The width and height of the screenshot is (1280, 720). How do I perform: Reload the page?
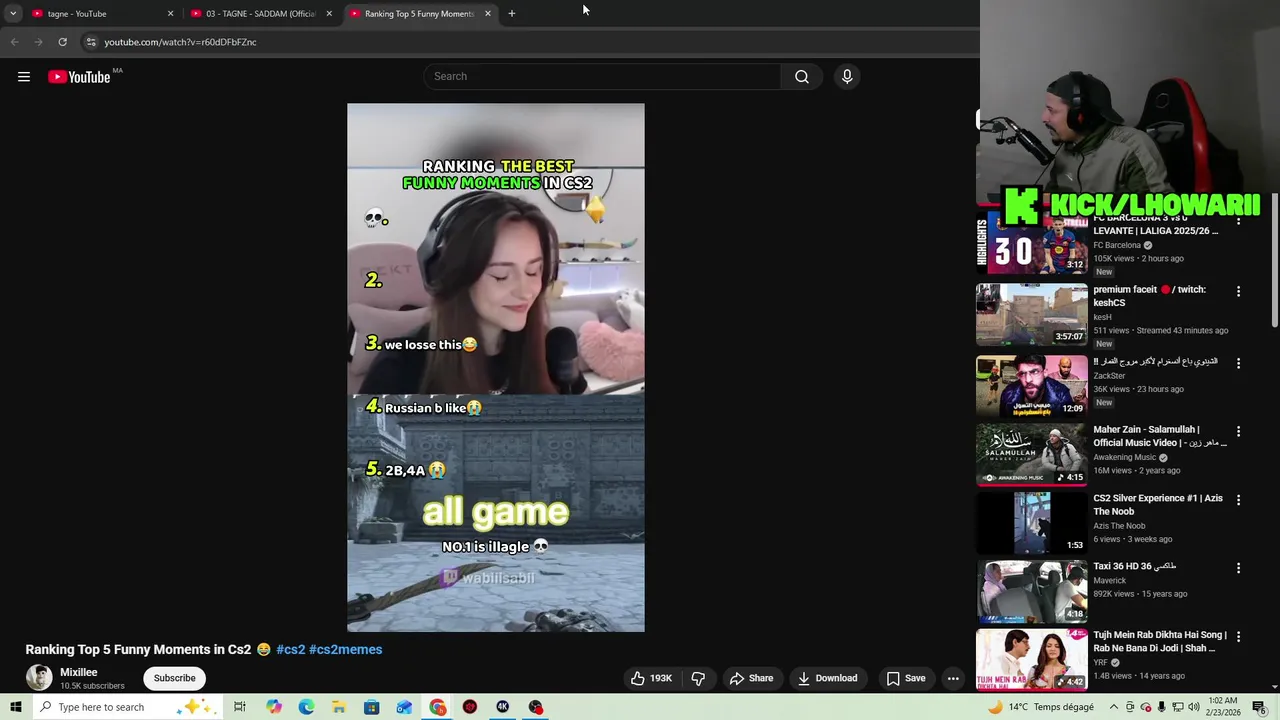(x=62, y=42)
